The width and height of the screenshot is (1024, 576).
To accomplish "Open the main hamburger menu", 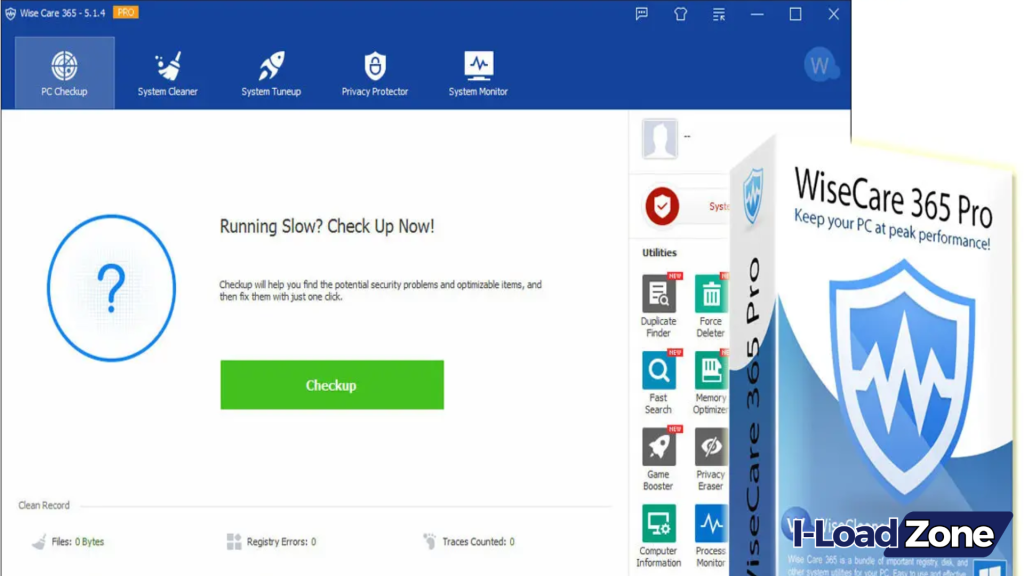I will [x=718, y=14].
